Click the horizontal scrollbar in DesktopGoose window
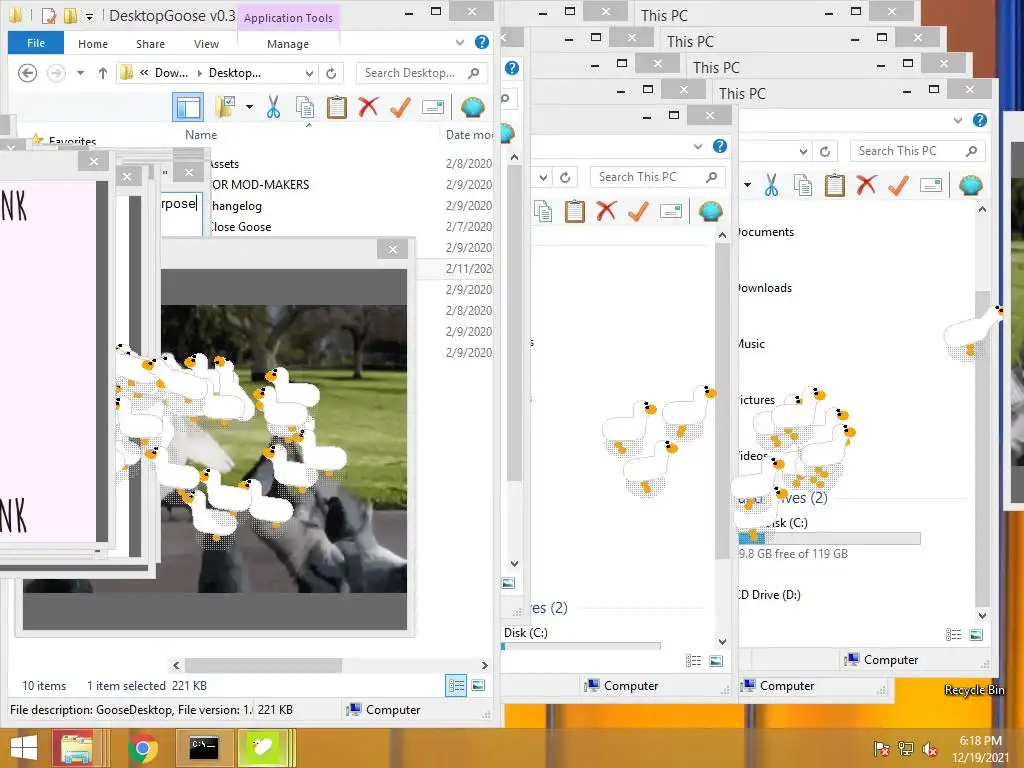Image resolution: width=1024 pixels, height=768 pixels. tap(263, 665)
